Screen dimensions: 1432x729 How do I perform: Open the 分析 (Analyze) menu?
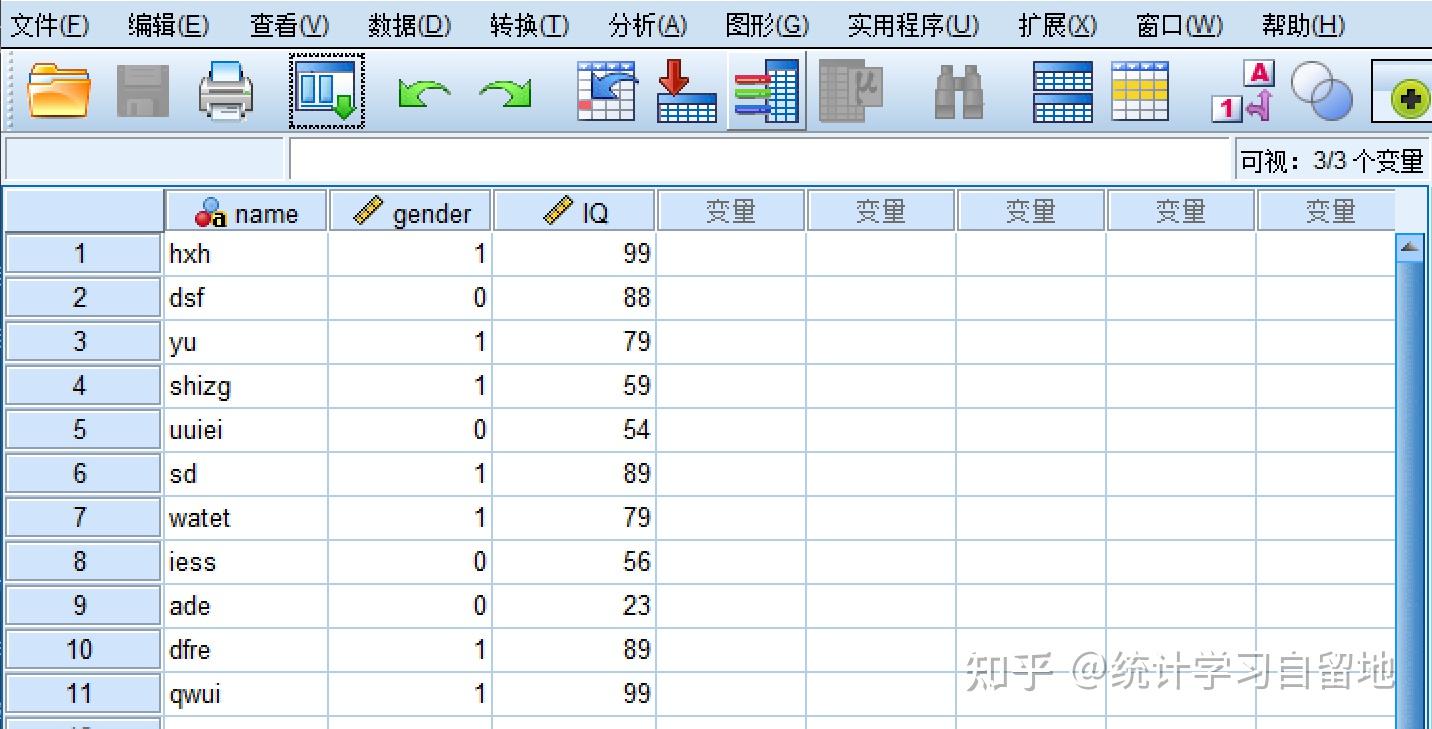pyautogui.click(x=647, y=24)
